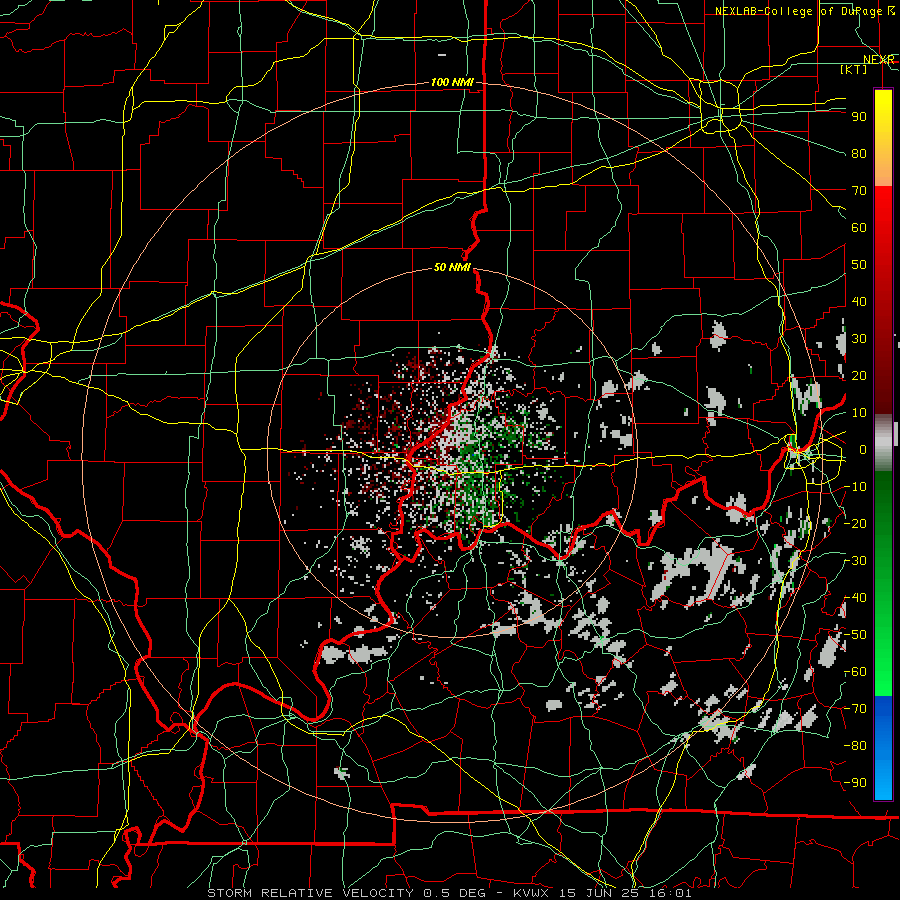Click the gray zero-velocity segment of the color bar

pyautogui.click(x=883, y=443)
